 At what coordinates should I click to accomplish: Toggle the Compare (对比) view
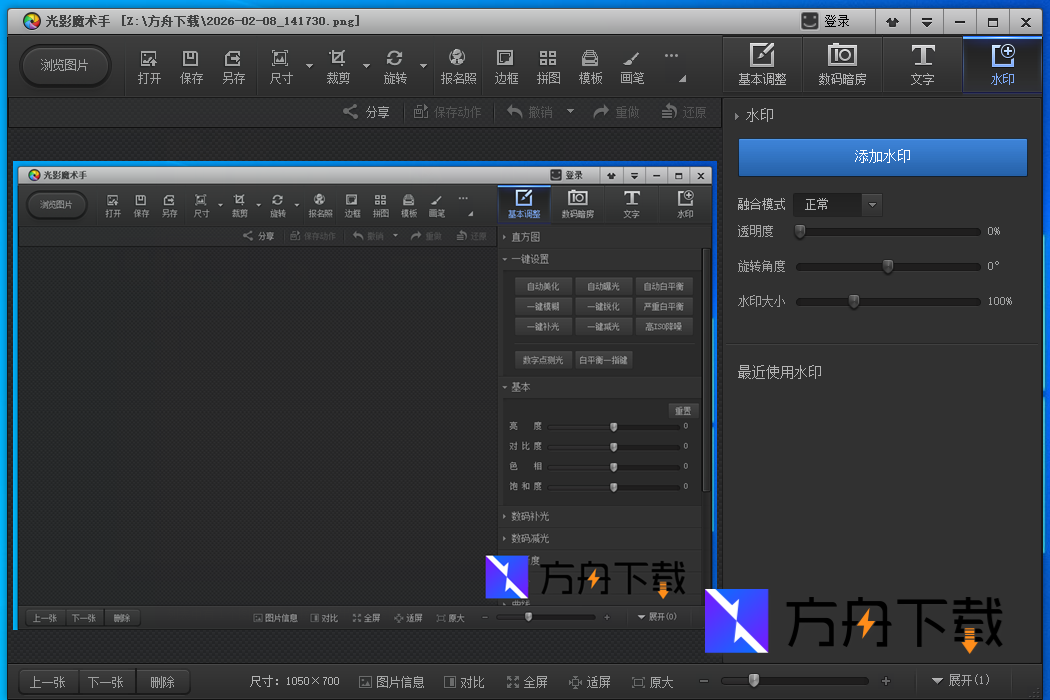click(x=464, y=682)
